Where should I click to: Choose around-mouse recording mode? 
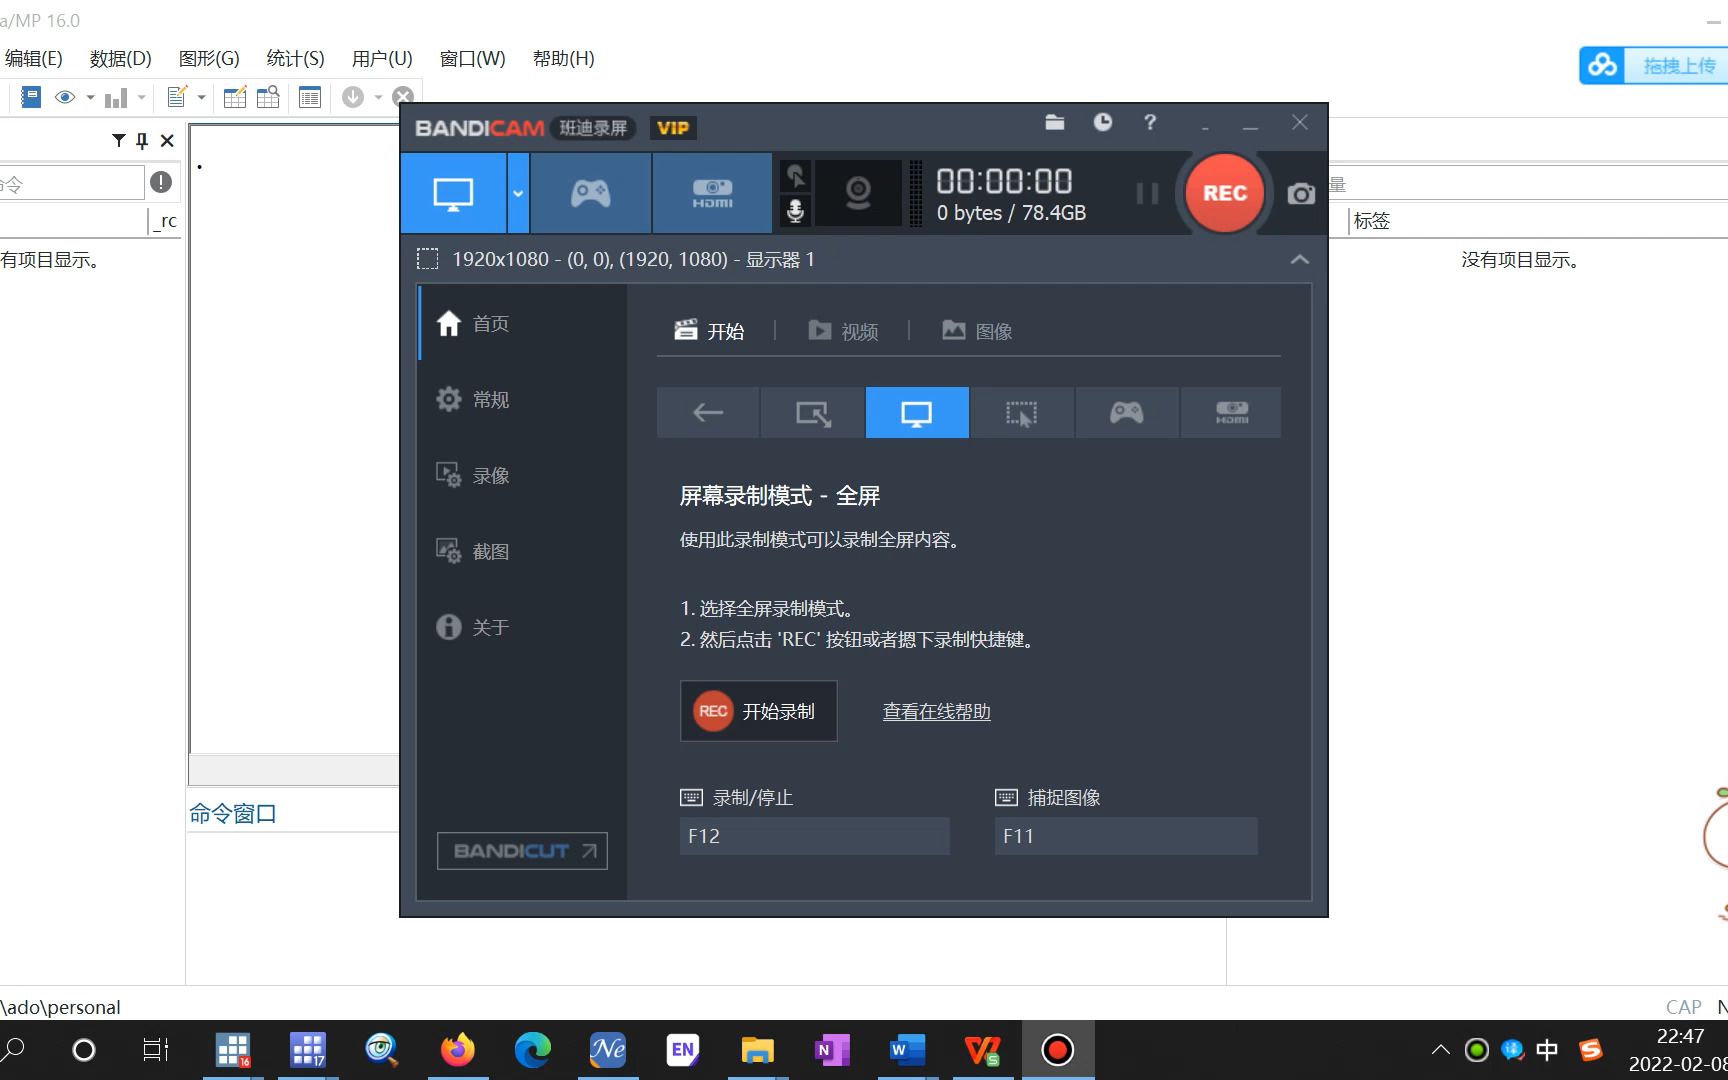coord(1021,412)
